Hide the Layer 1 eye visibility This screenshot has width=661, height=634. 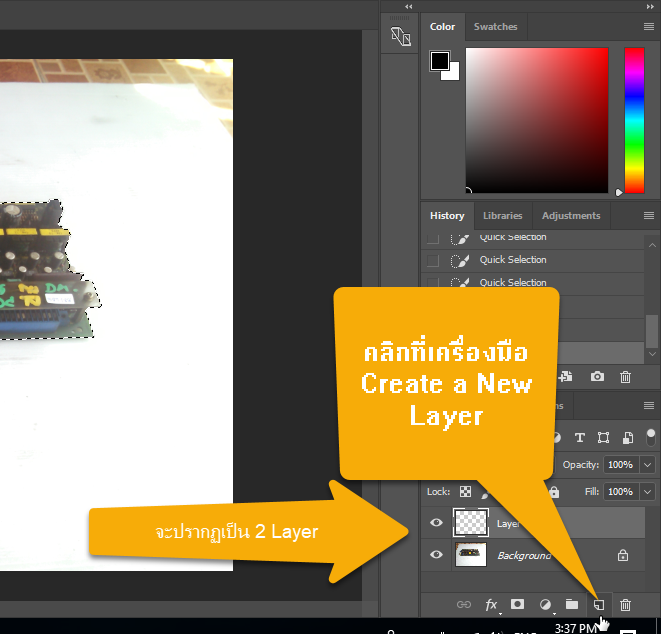(x=436, y=522)
